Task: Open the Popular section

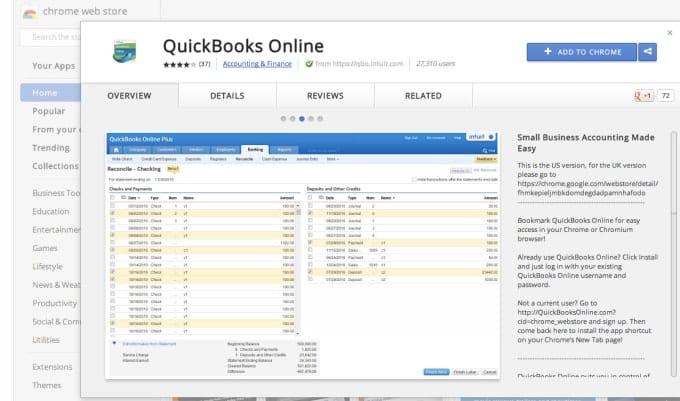Action: point(49,111)
